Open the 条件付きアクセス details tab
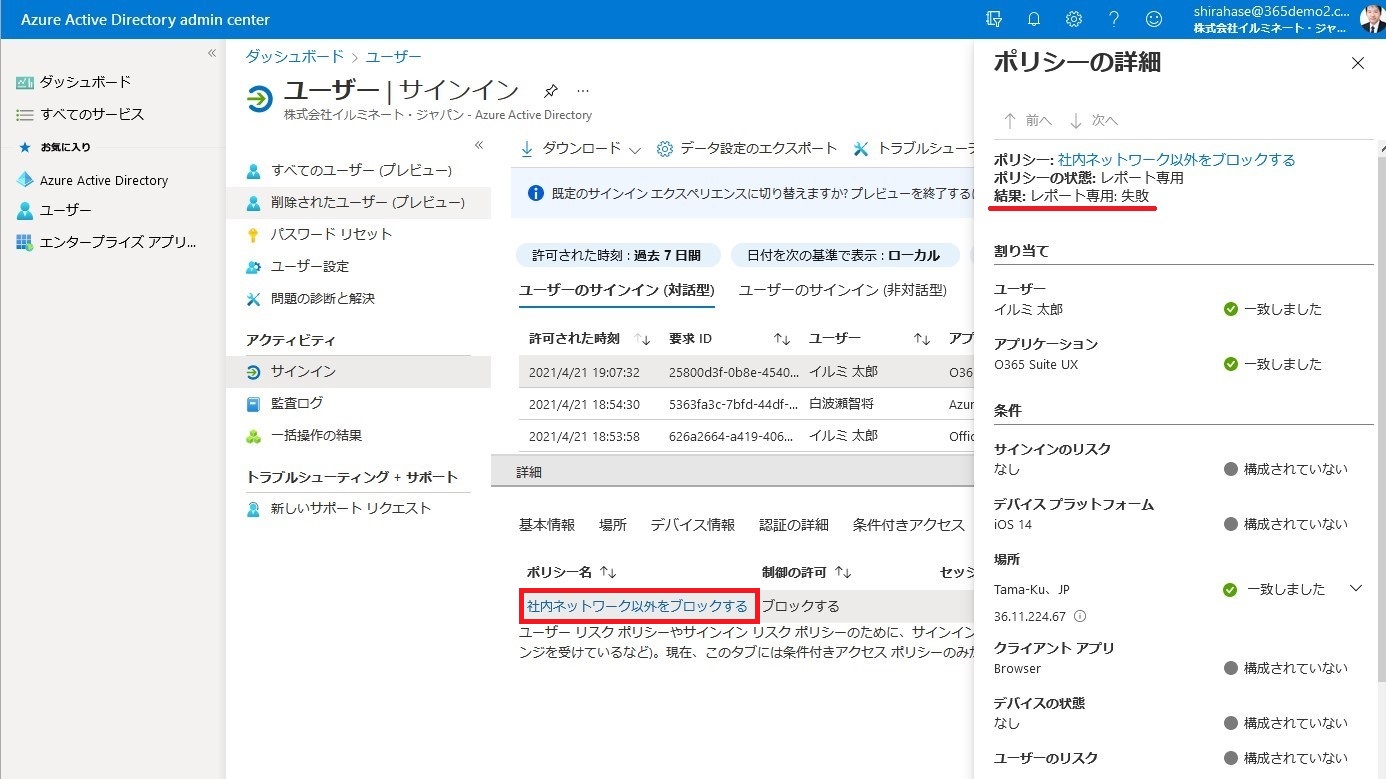Viewport: 1386px width, 779px height. [909, 525]
